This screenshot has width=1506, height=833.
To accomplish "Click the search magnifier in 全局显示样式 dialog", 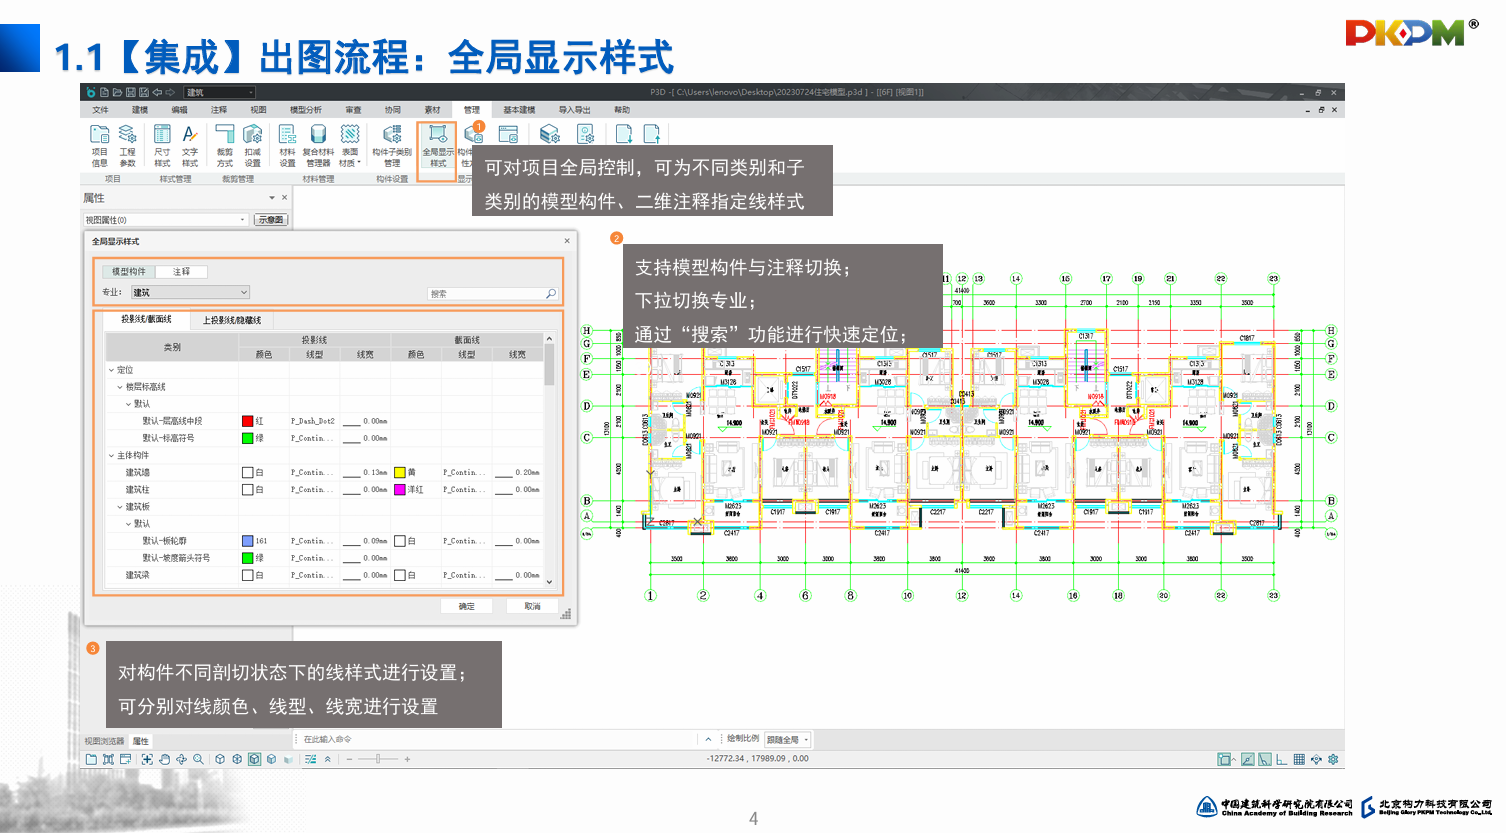I will click(x=550, y=294).
